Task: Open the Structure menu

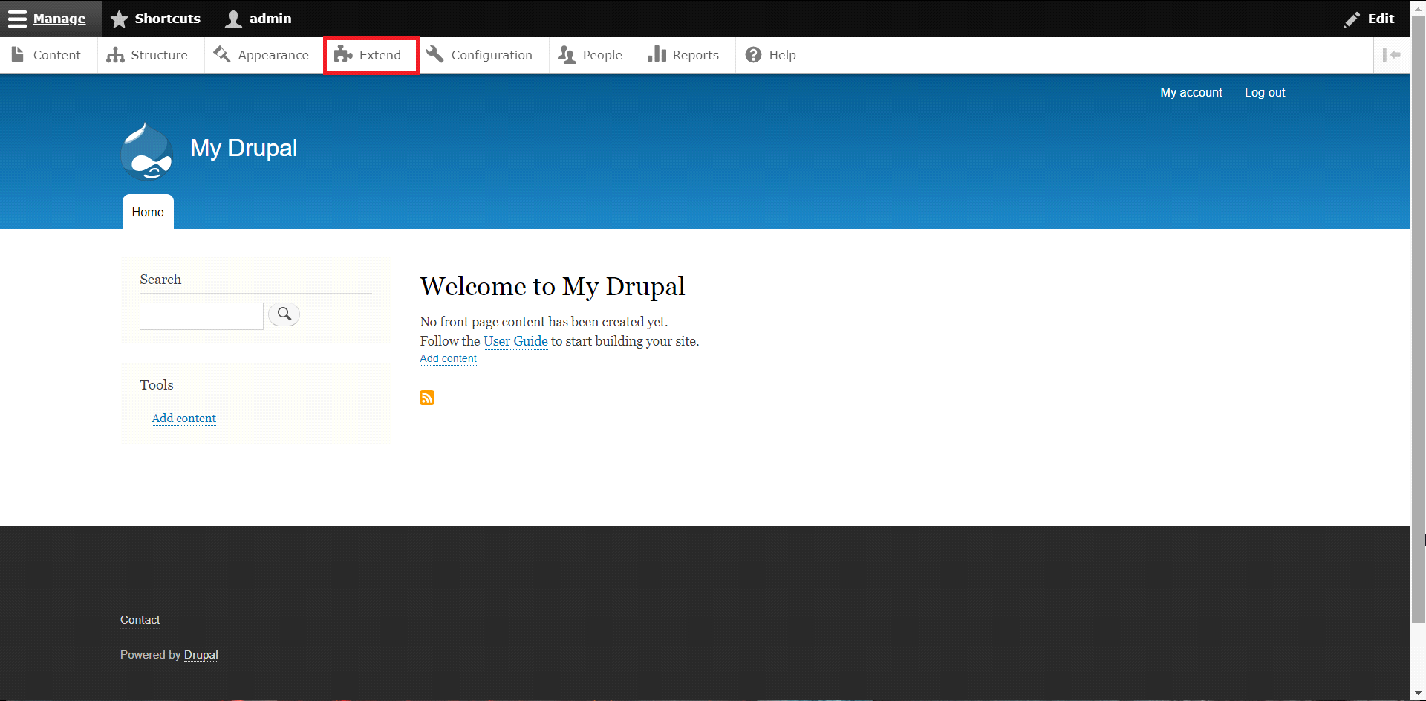Action: point(148,55)
